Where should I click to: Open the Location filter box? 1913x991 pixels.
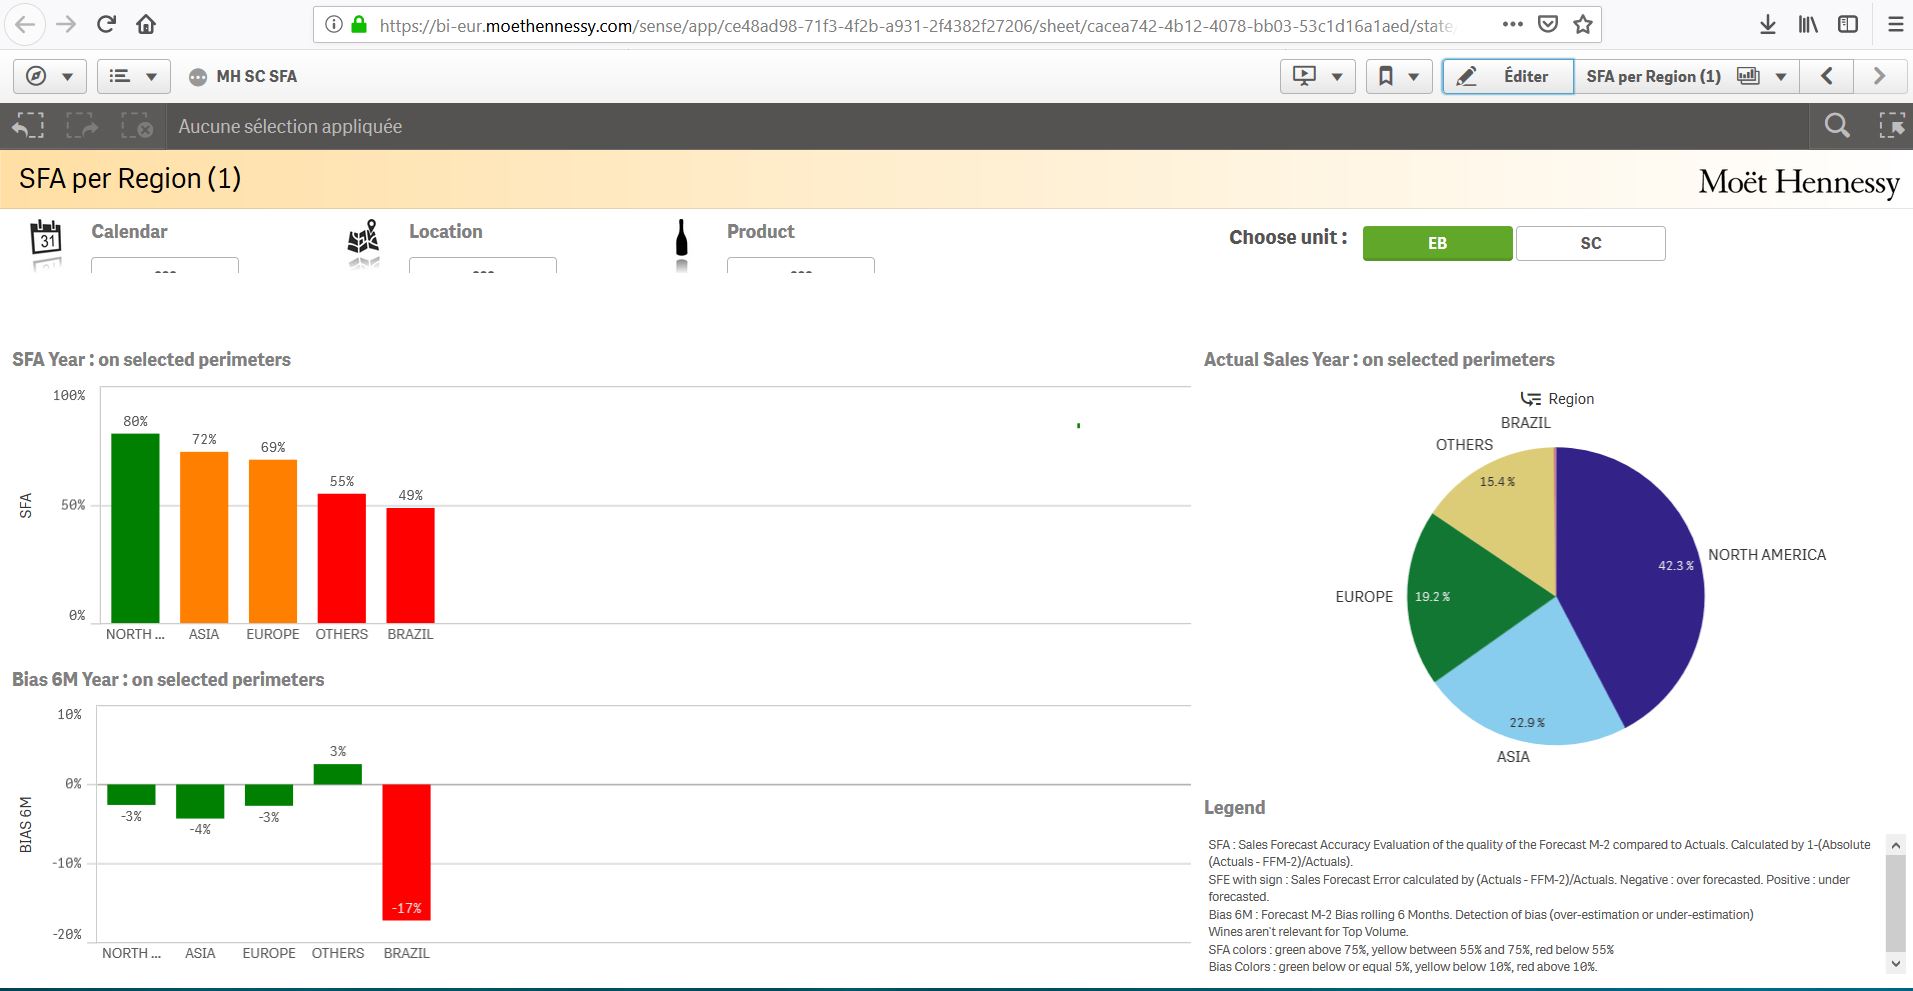click(x=483, y=265)
